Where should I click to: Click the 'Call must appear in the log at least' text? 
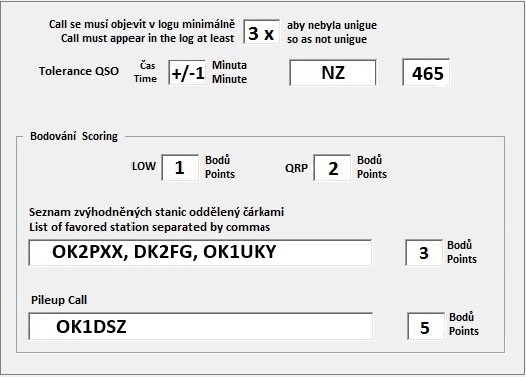[x=148, y=38]
